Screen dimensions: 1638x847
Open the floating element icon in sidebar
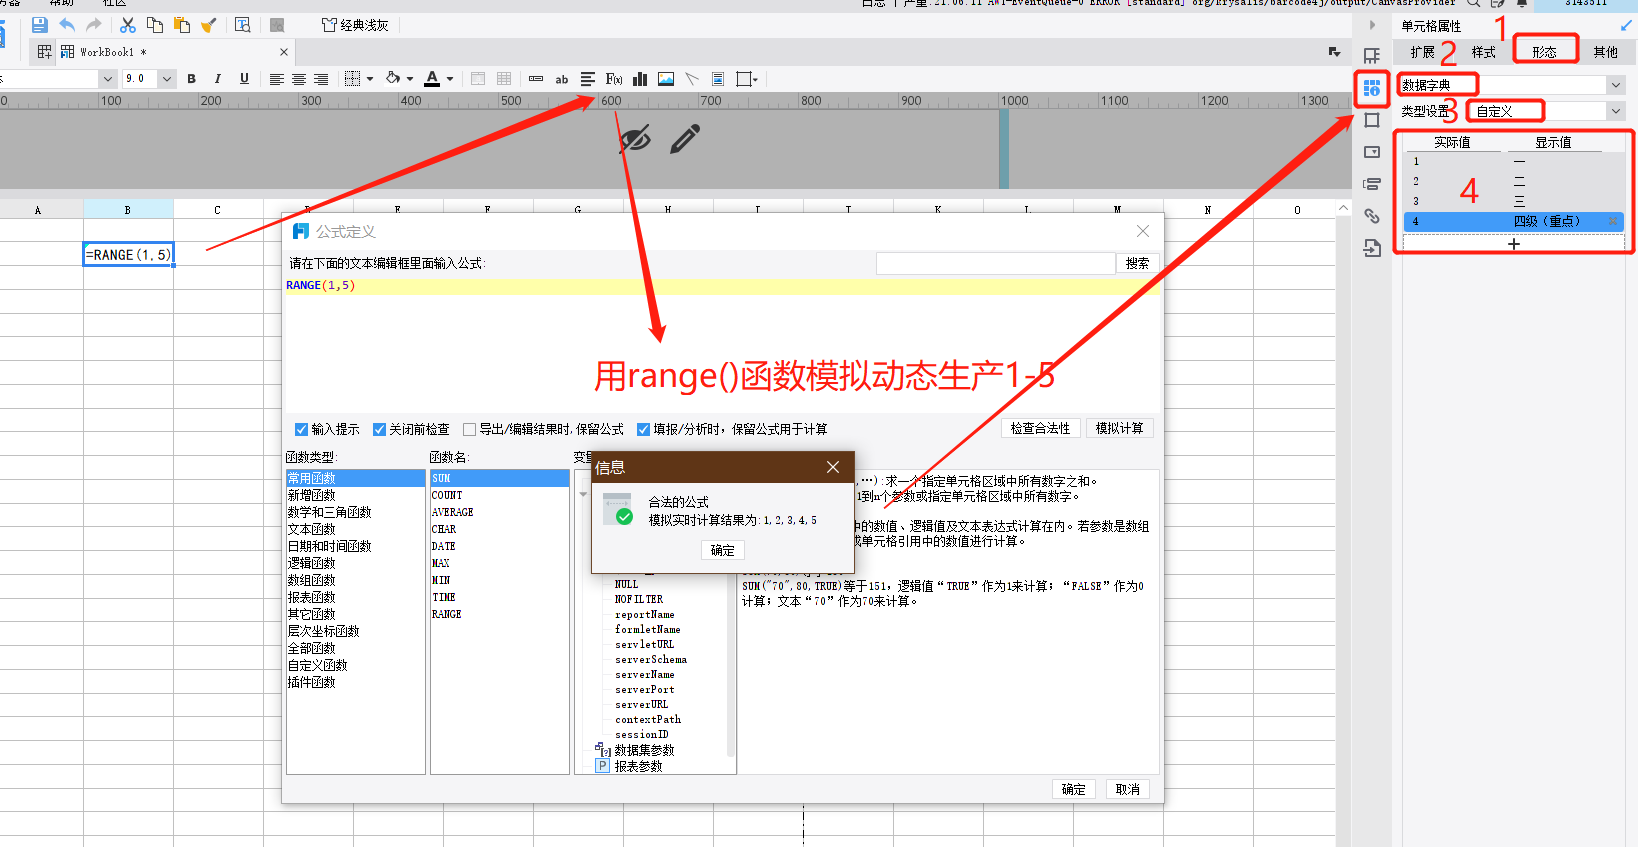coord(1372,120)
